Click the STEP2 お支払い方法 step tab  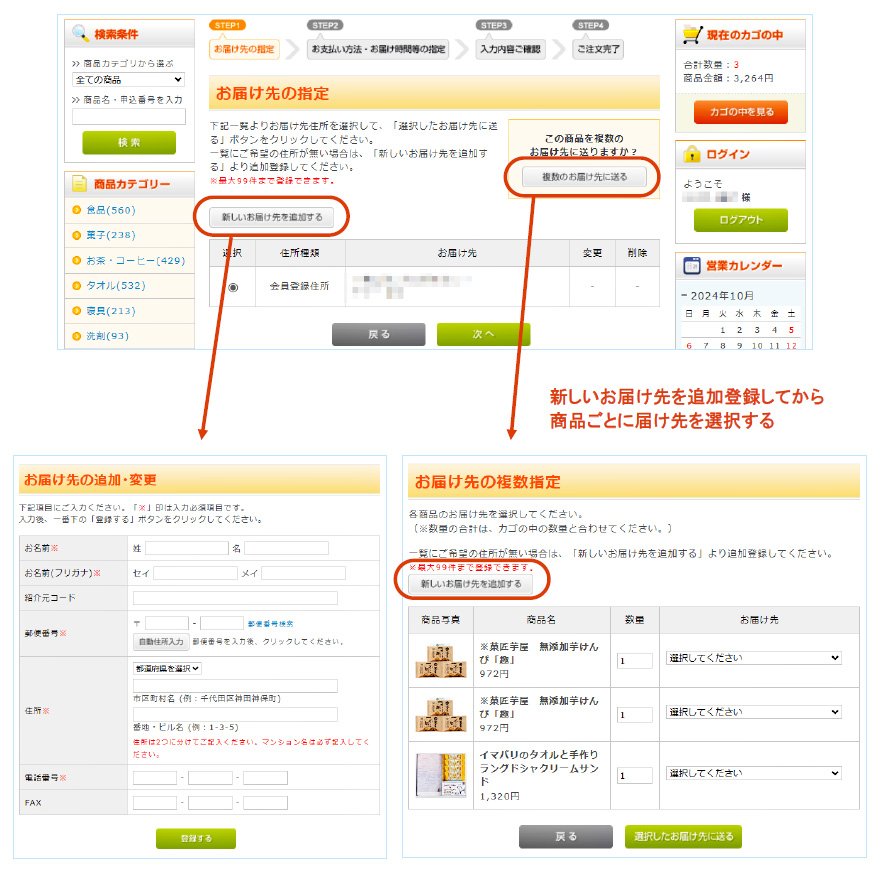pos(377,49)
